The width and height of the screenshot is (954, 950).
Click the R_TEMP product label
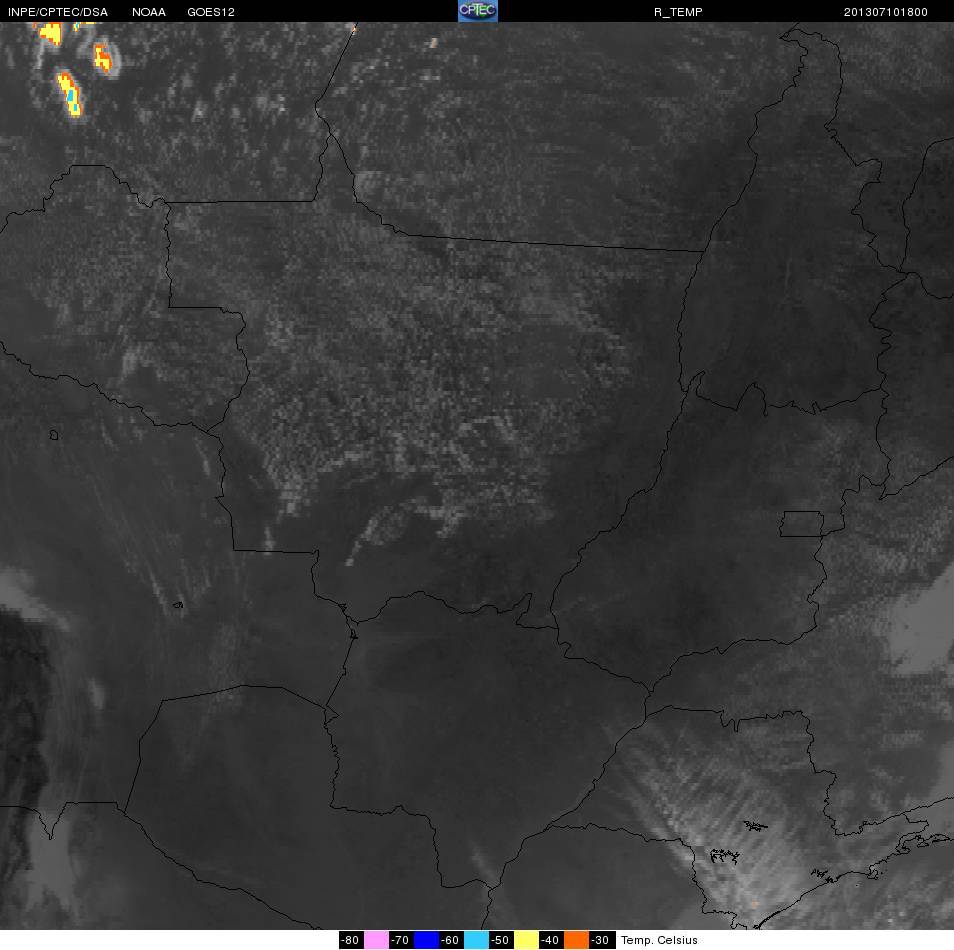678,12
